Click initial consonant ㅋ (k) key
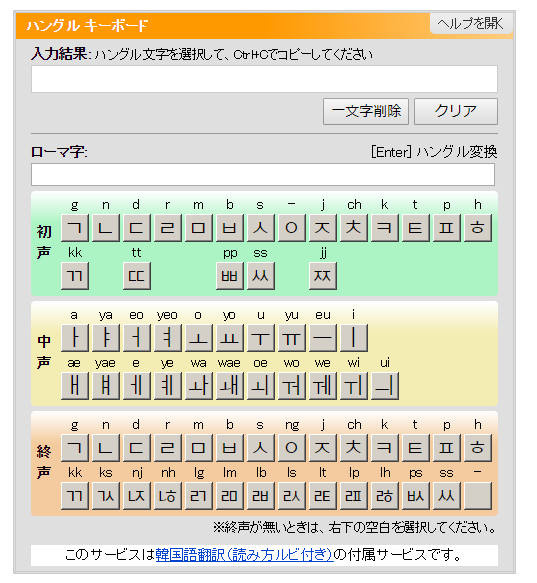This screenshot has height=583, width=537. point(385,228)
